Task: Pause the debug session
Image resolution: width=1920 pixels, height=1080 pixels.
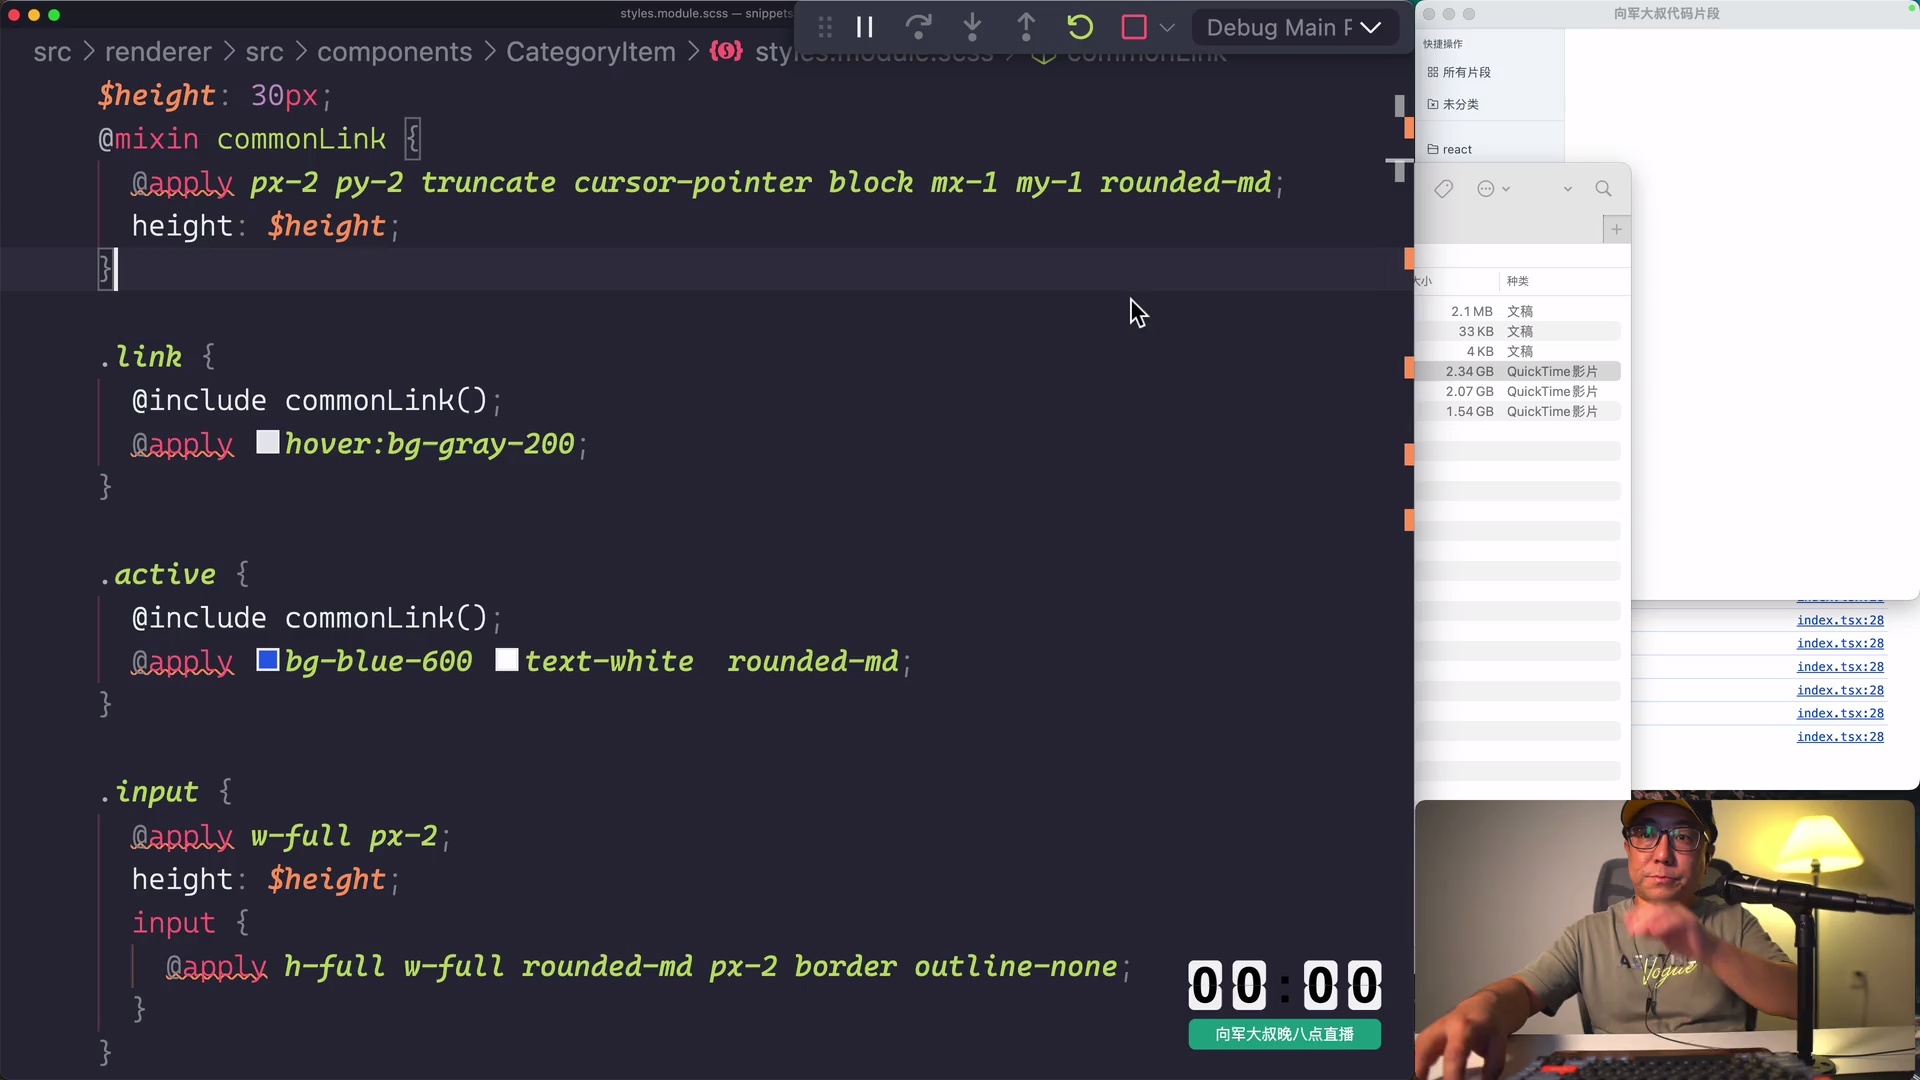Action: (864, 27)
